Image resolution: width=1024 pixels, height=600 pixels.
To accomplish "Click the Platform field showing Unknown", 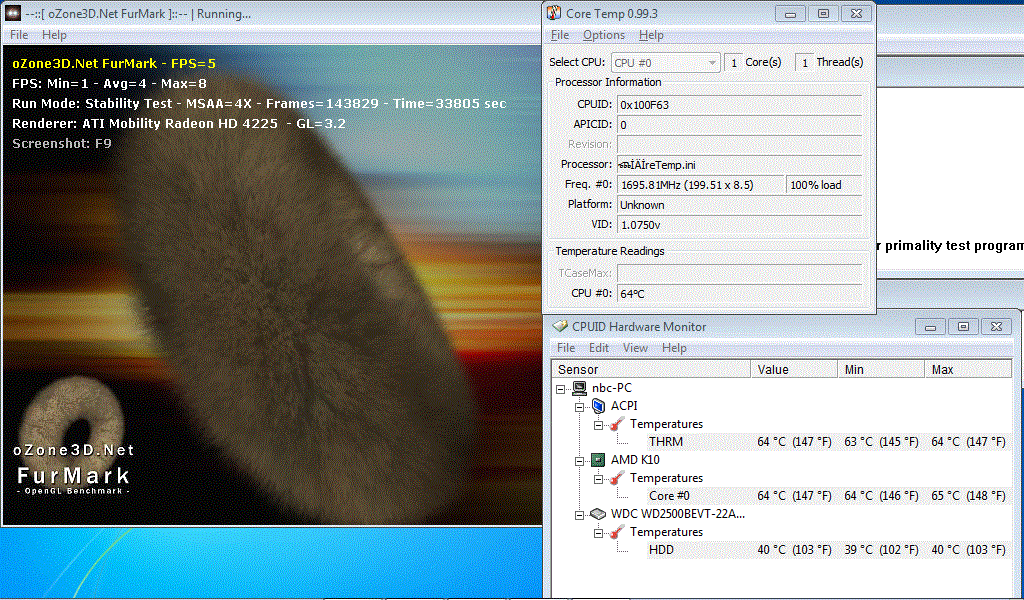I will click(739, 205).
